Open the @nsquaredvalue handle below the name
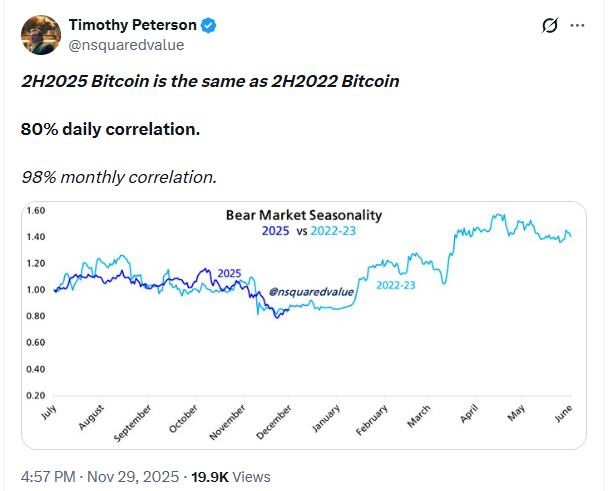This screenshot has height=491, width=611. (126, 44)
